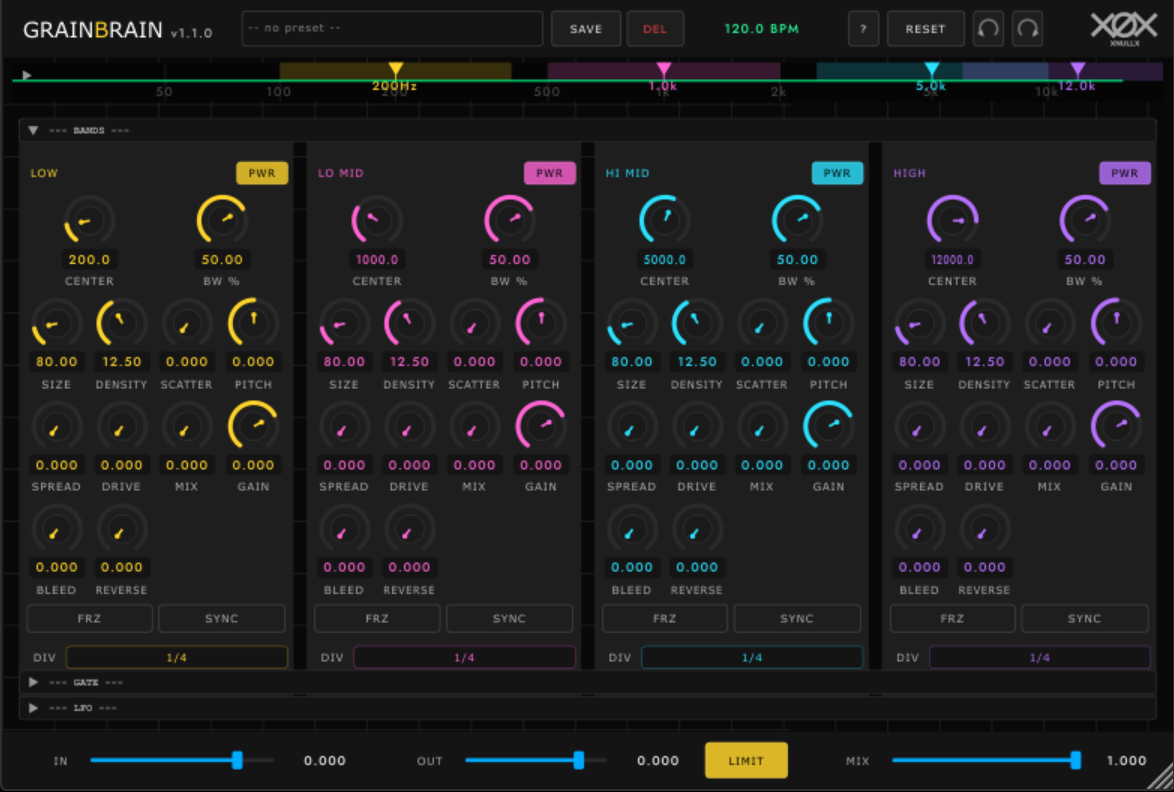
Task: Click the HIGH band MIX knob
Action: click(1049, 426)
